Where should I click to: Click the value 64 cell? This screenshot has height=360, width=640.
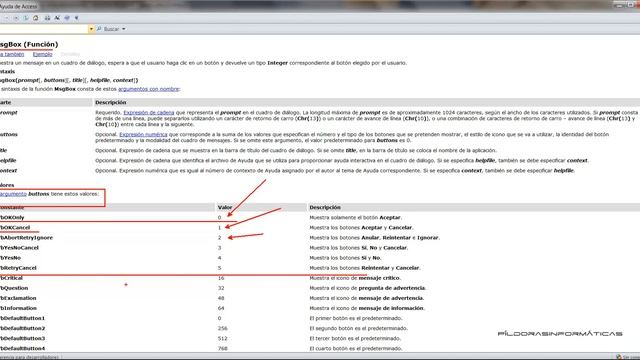221,308
